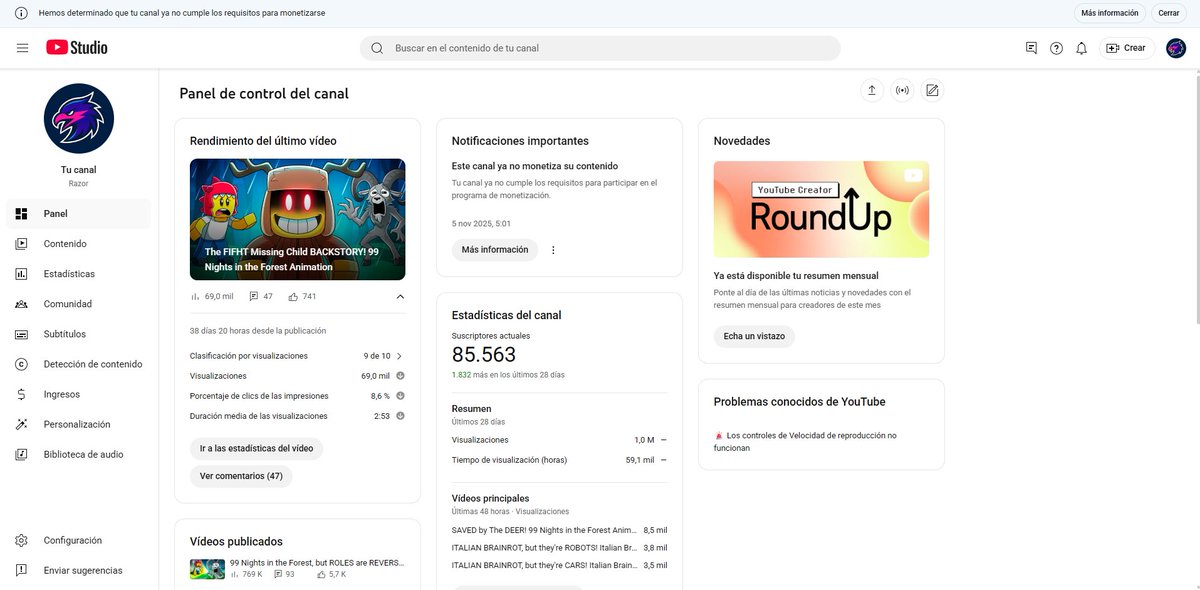Dismiss the banner with Cerrar
1200x590 pixels.
coord(1169,13)
